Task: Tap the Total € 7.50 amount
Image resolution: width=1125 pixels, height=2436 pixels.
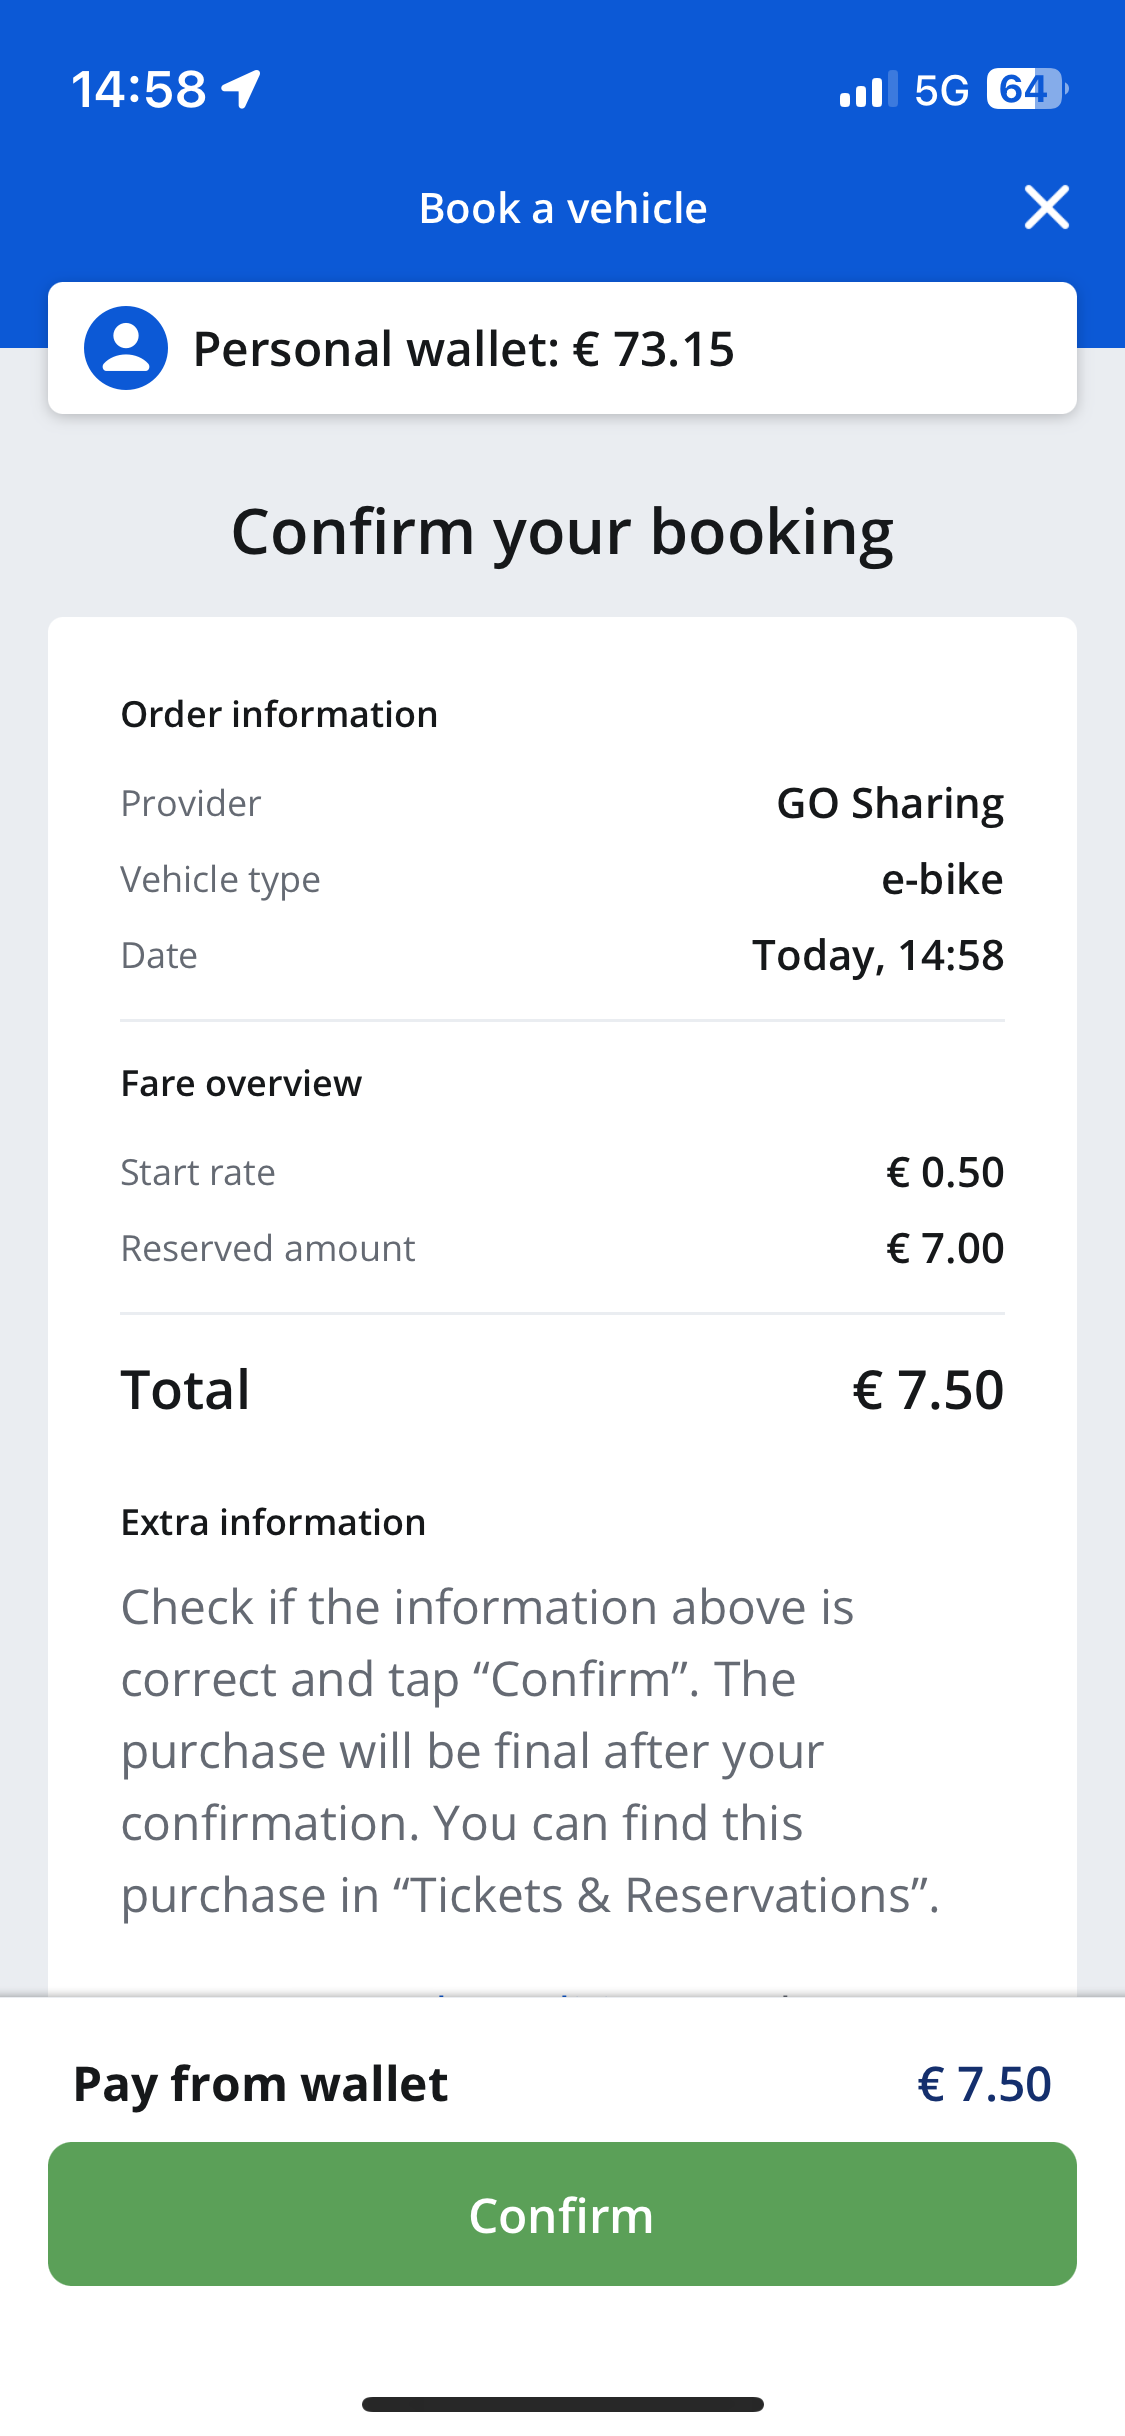Action: click(928, 1390)
